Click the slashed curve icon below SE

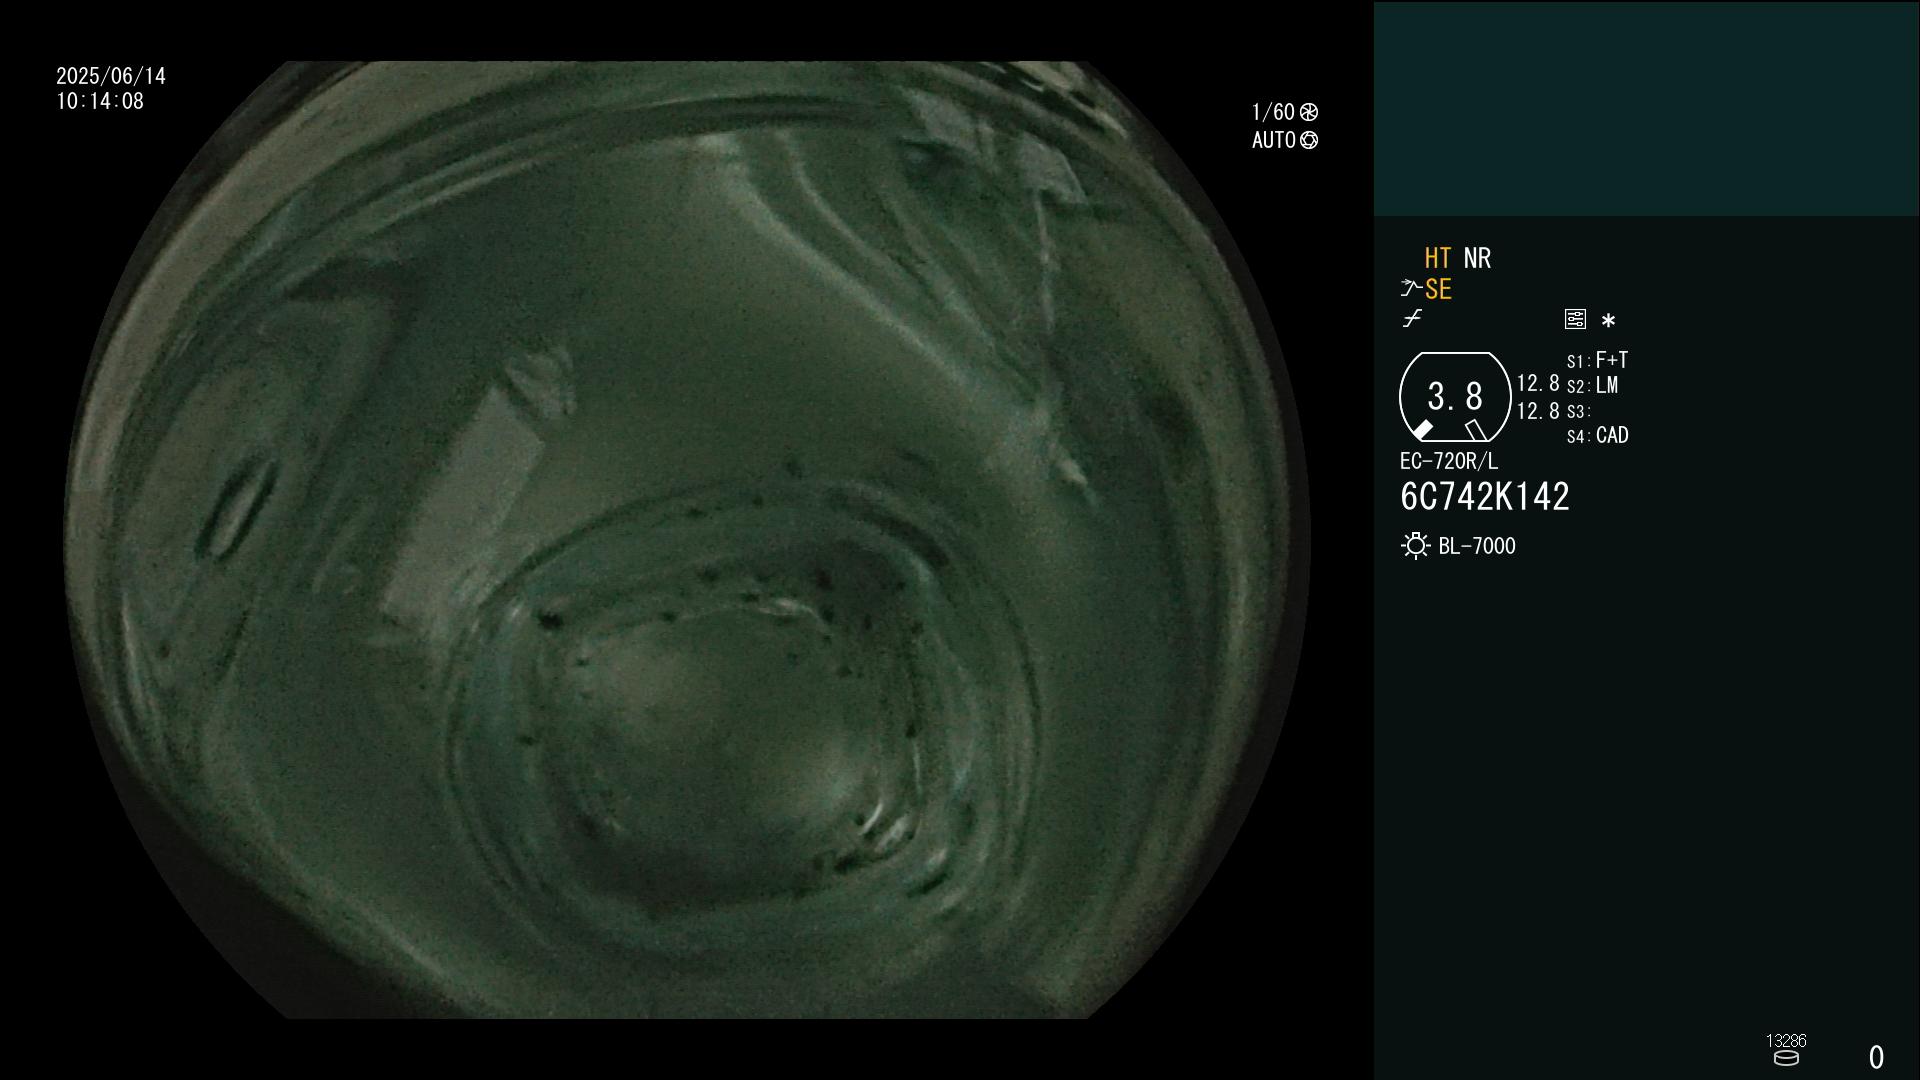coord(1412,319)
